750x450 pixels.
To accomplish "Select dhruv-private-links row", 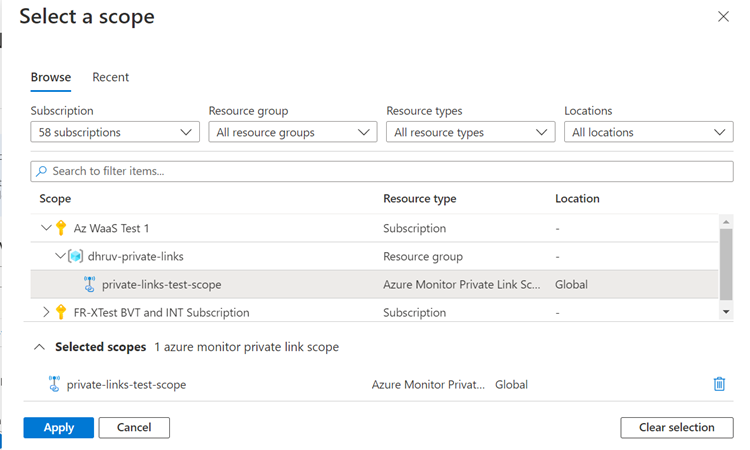I will (375, 256).
